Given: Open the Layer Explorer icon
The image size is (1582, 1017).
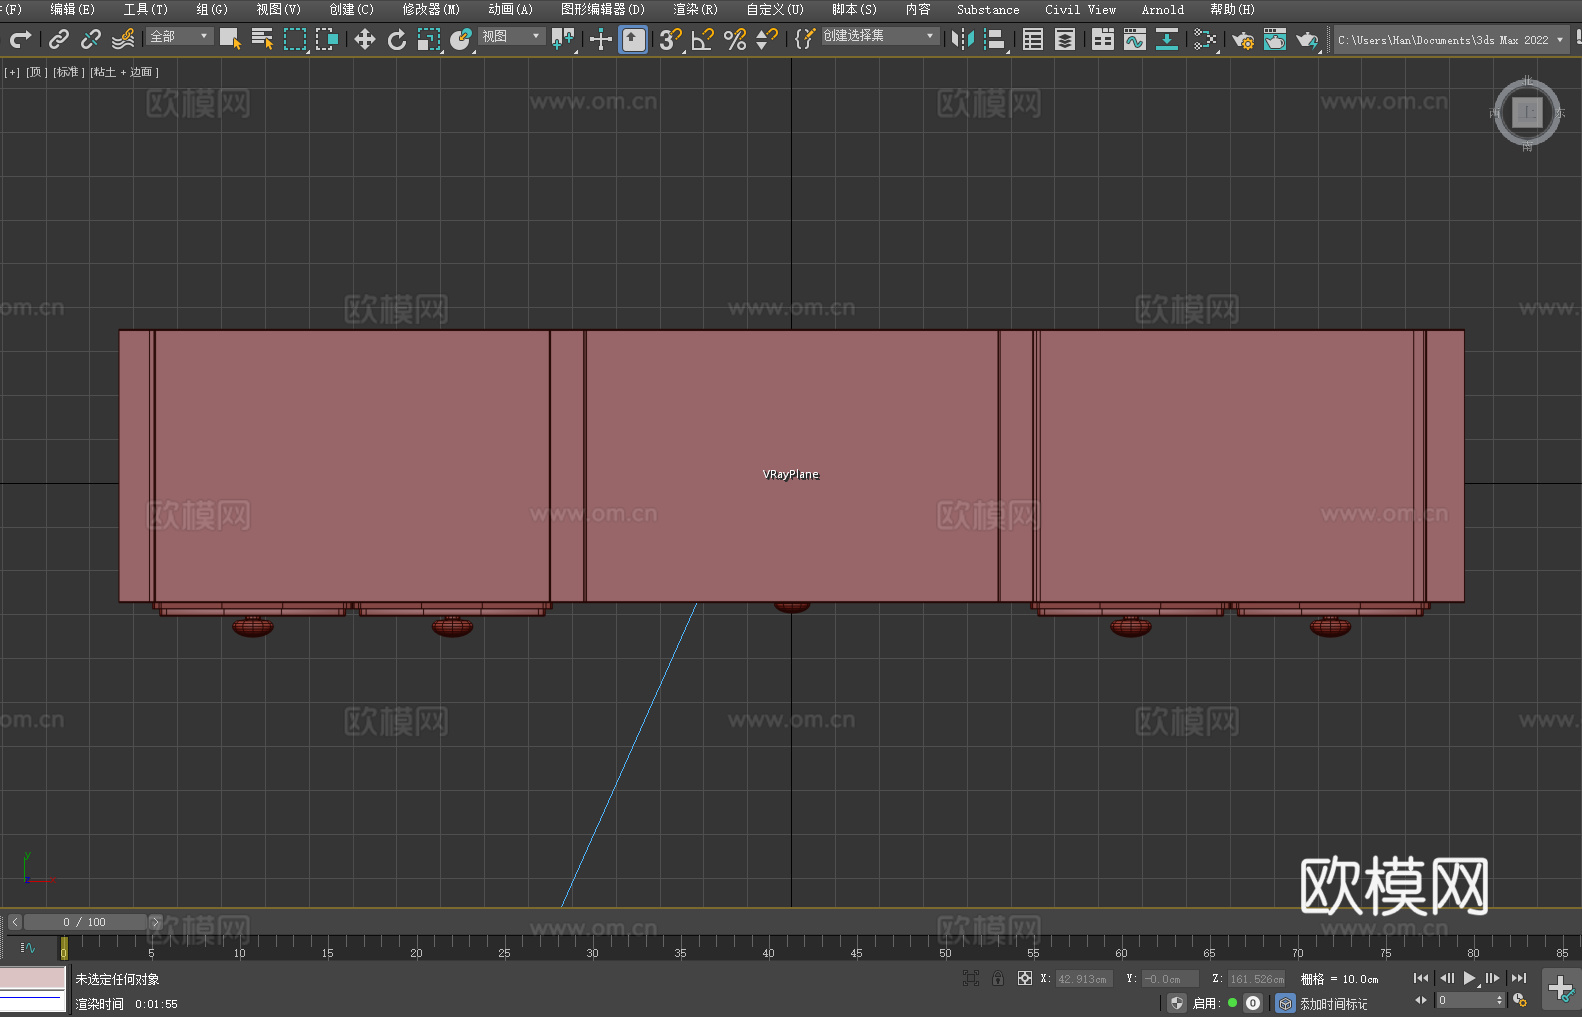Looking at the screenshot, I should click(x=1065, y=39).
